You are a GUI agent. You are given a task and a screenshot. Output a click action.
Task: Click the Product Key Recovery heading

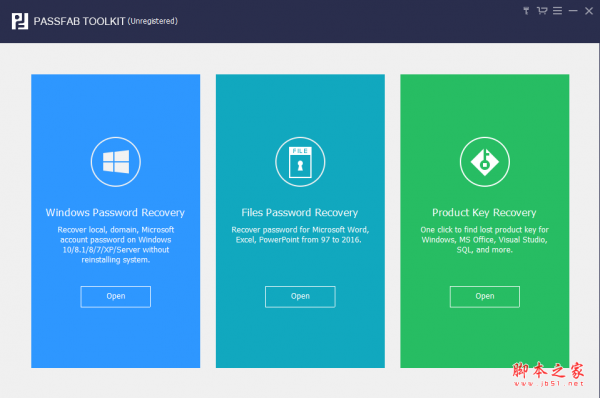point(484,212)
